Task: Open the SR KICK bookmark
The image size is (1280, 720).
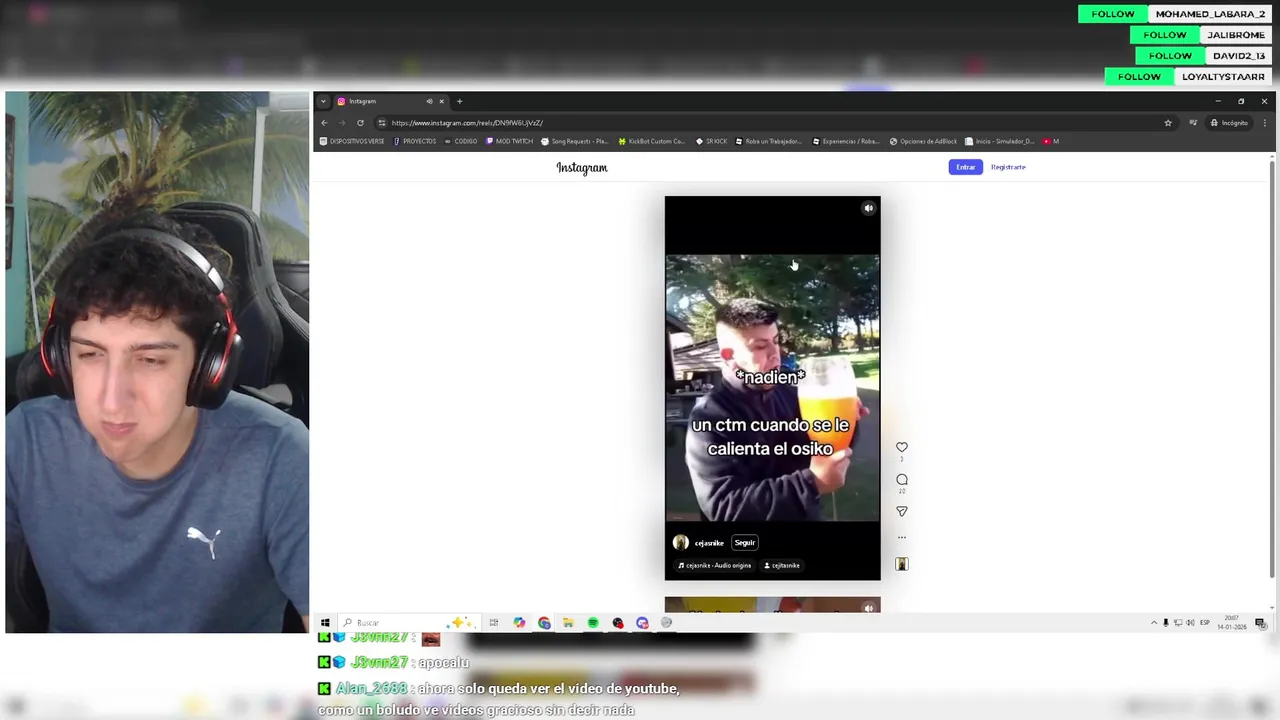Action: click(x=711, y=141)
